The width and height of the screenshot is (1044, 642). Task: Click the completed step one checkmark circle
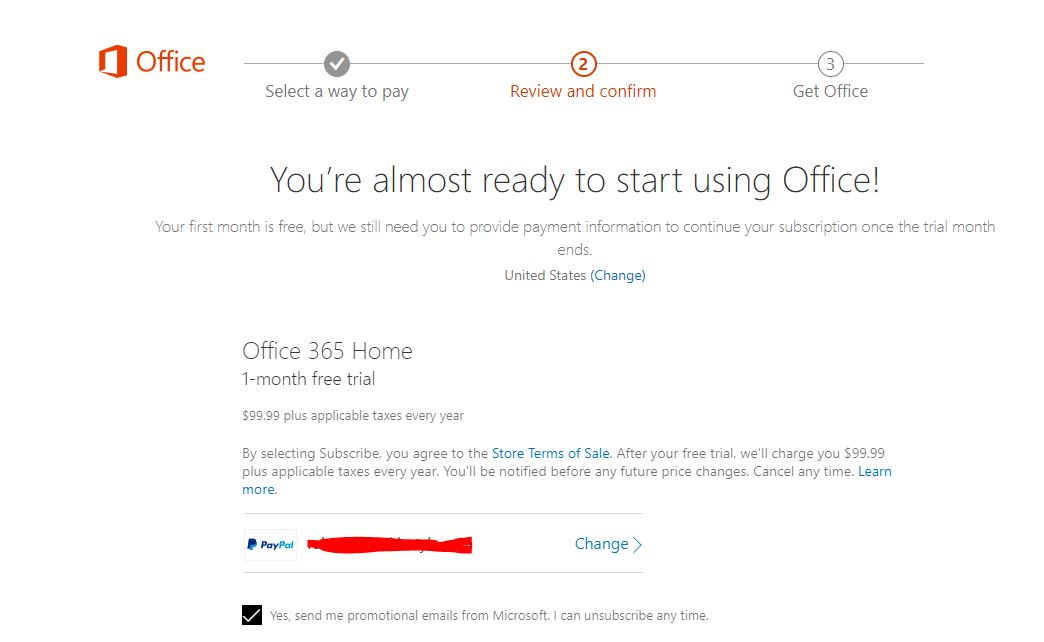[337, 64]
